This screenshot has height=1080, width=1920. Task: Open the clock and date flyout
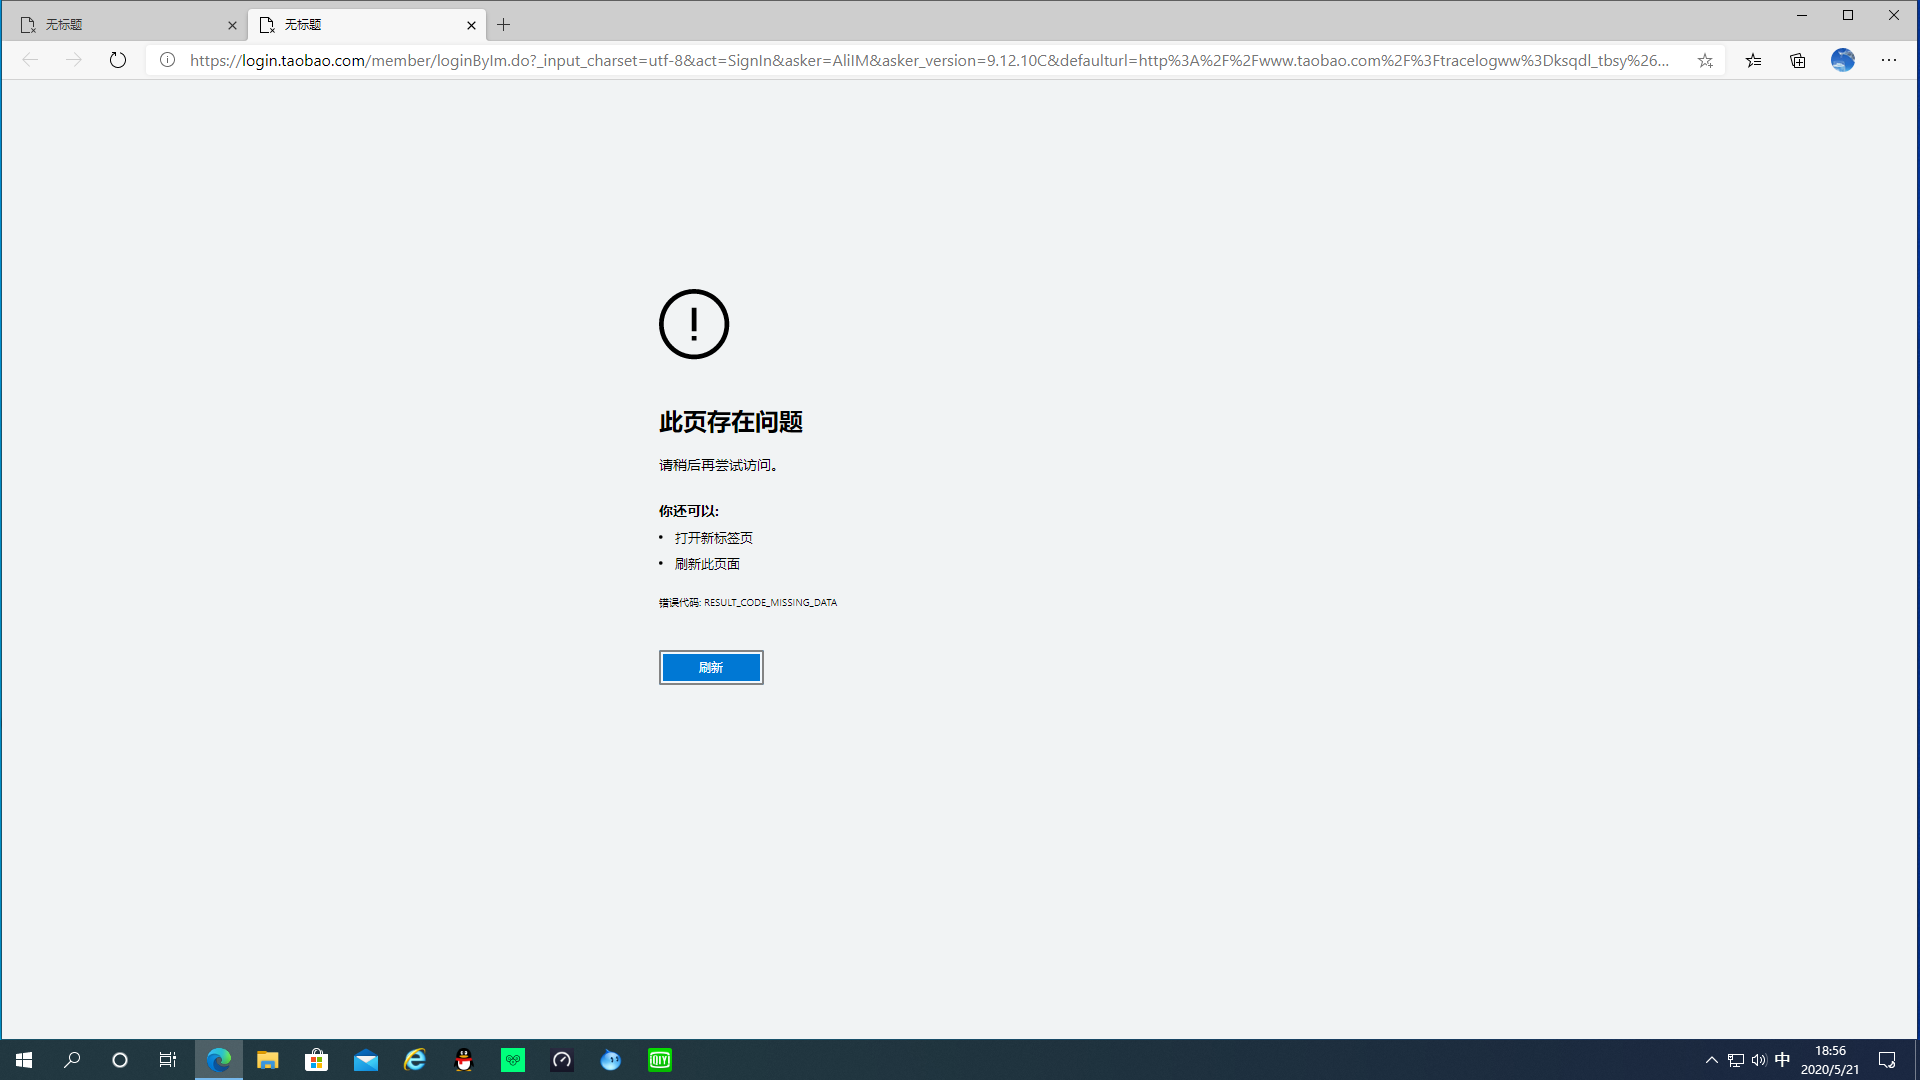coord(1830,1060)
